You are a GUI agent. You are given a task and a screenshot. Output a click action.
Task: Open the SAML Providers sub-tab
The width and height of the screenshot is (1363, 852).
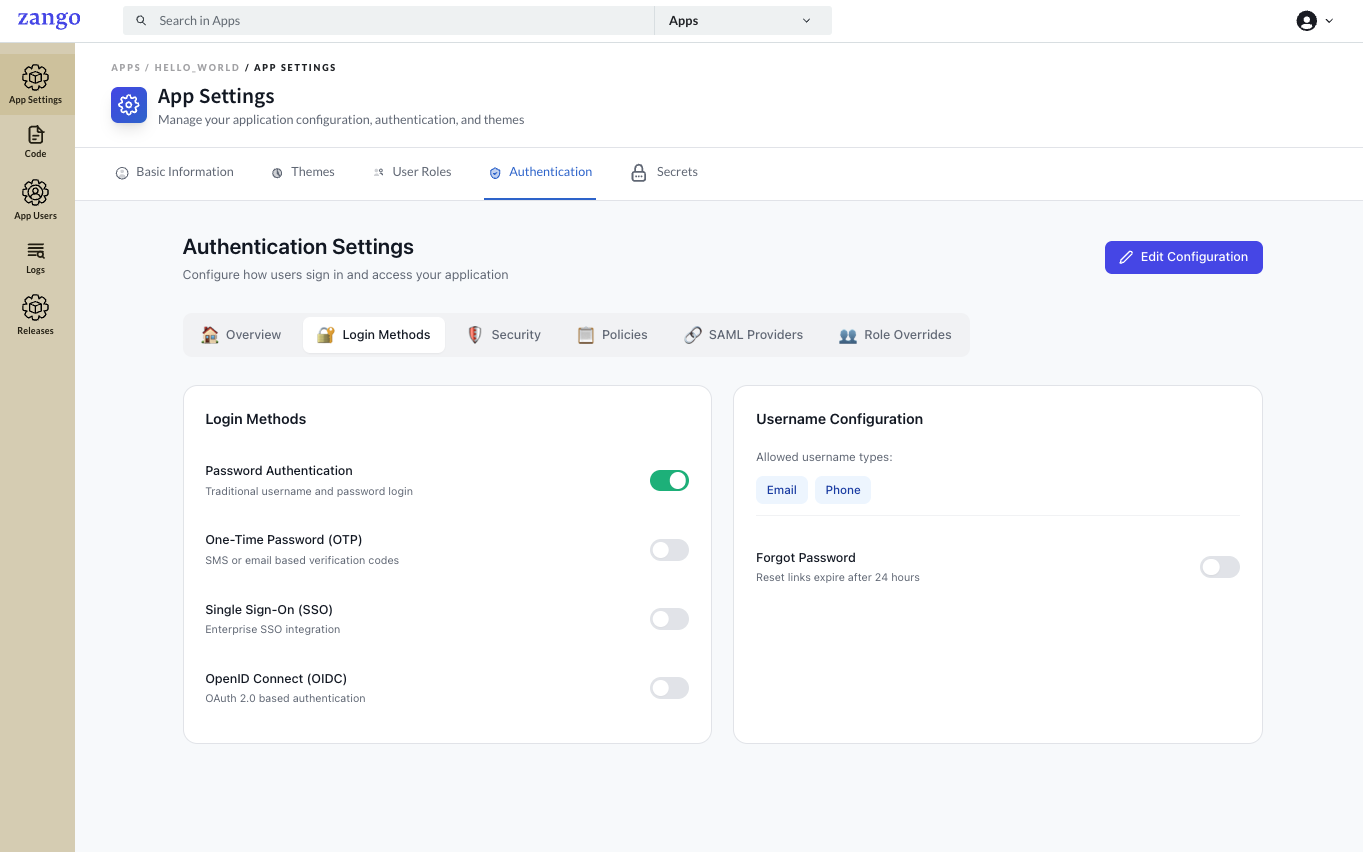click(x=743, y=335)
